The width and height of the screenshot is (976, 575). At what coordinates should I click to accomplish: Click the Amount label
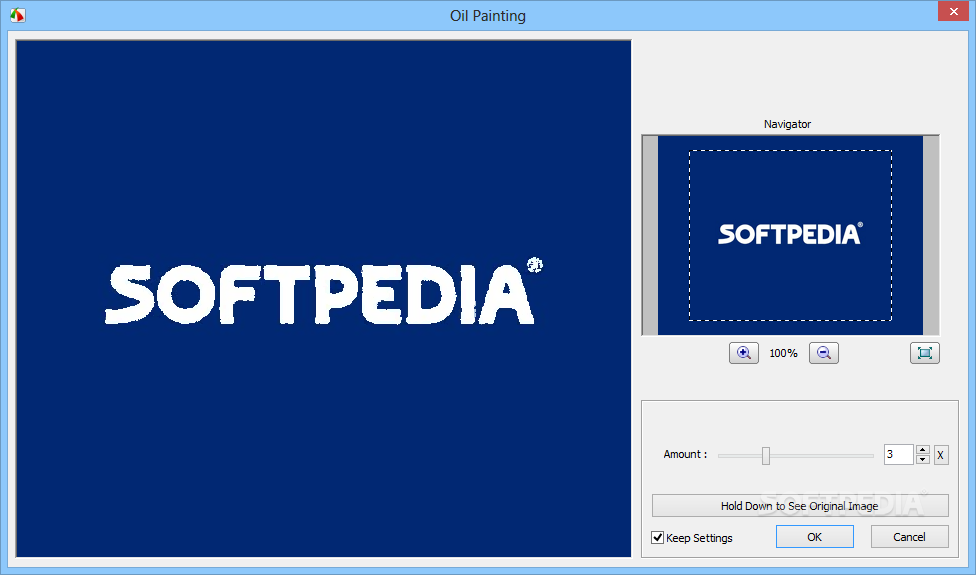click(x=685, y=454)
